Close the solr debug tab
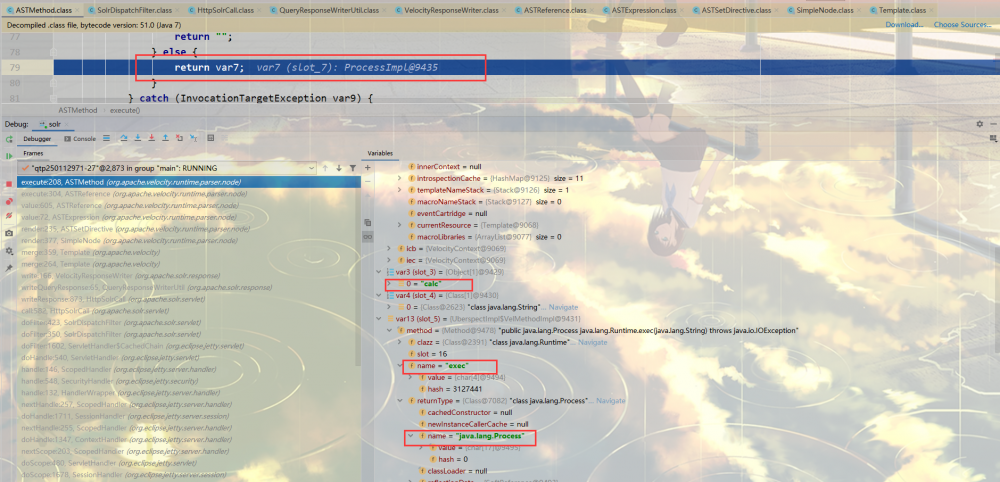 point(66,124)
